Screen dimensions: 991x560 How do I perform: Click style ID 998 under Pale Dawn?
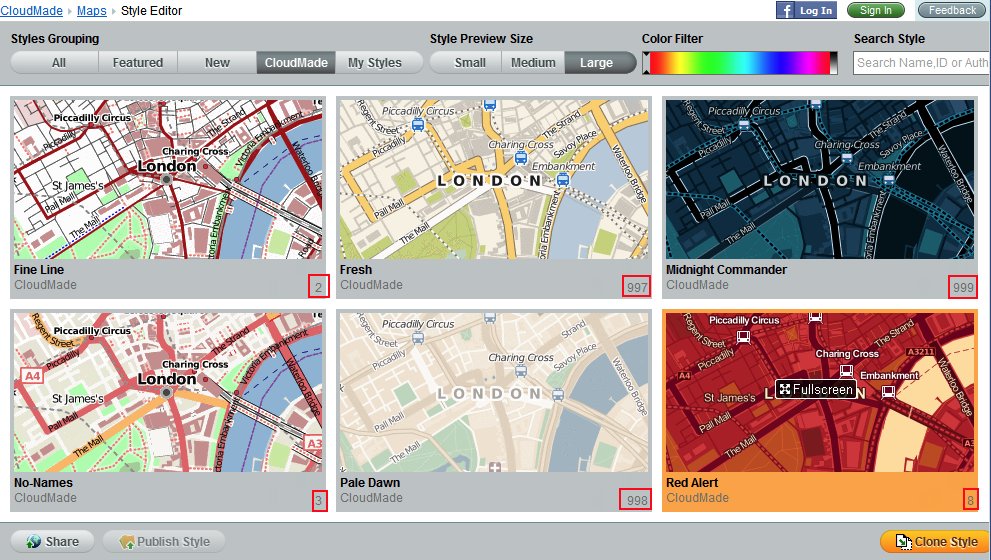pos(636,501)
